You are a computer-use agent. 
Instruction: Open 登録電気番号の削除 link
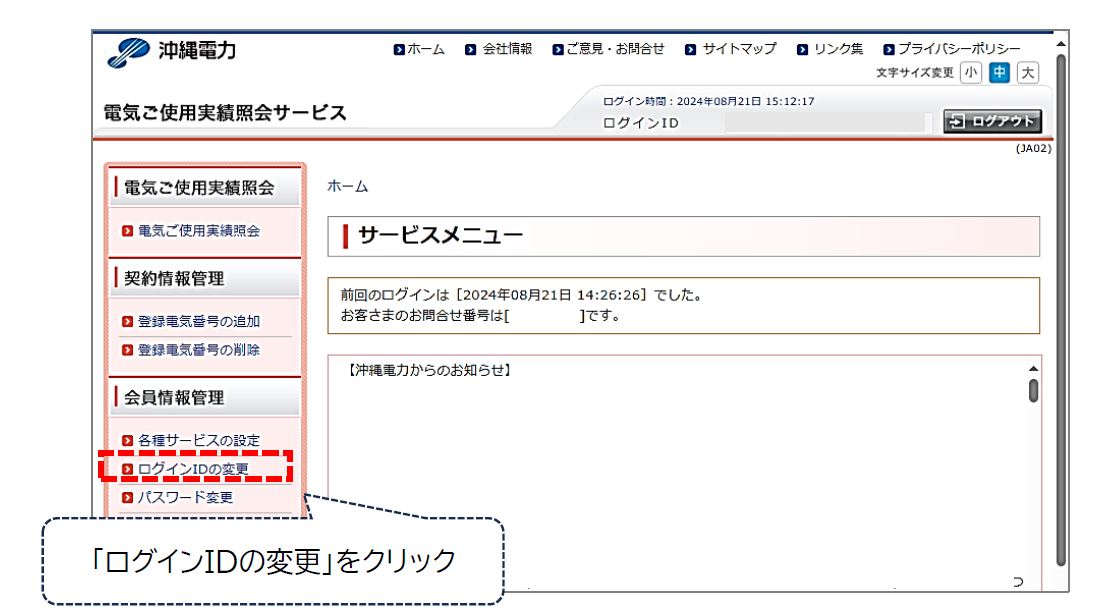click(198, 350)
